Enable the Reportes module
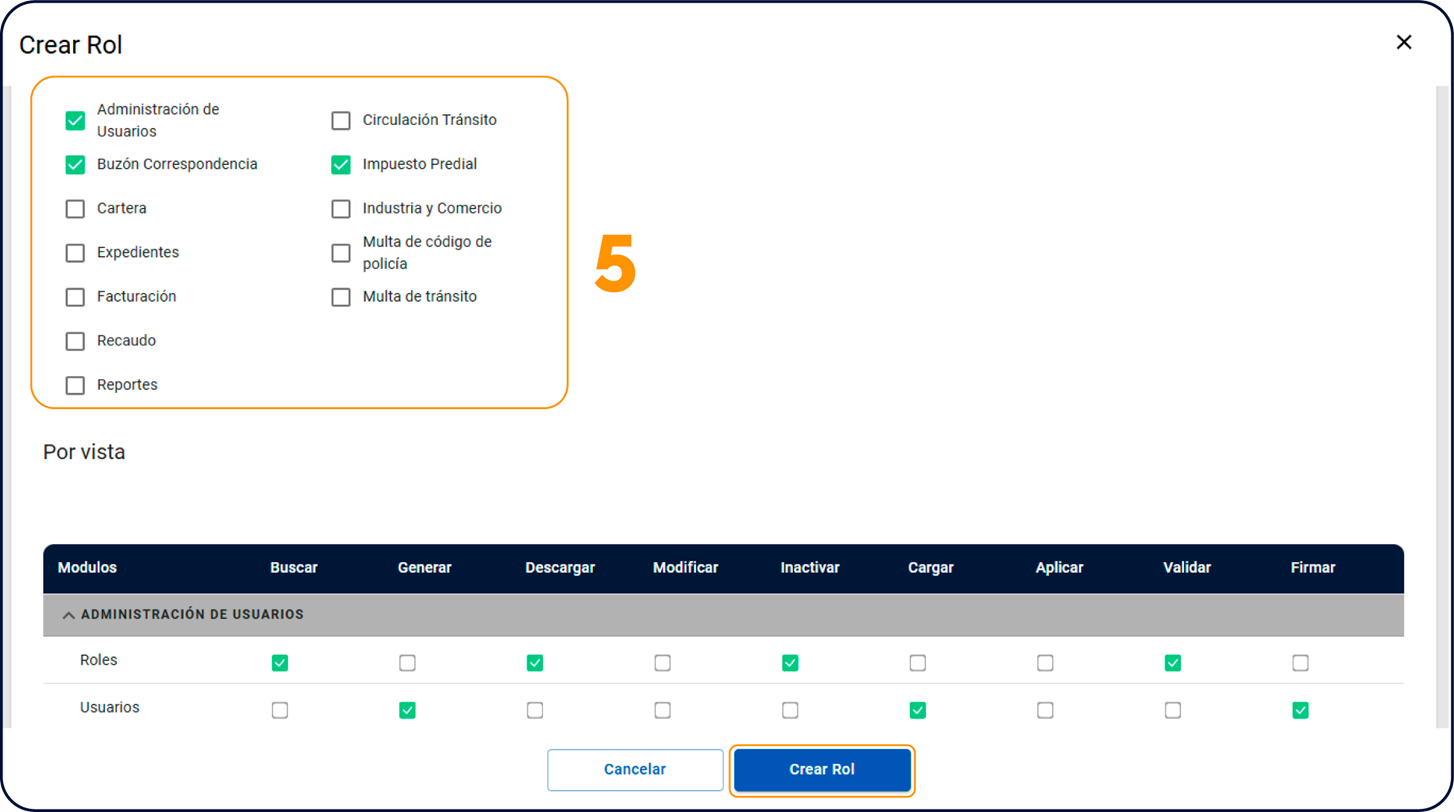1454x812 pixels. [x=75, y=385]
